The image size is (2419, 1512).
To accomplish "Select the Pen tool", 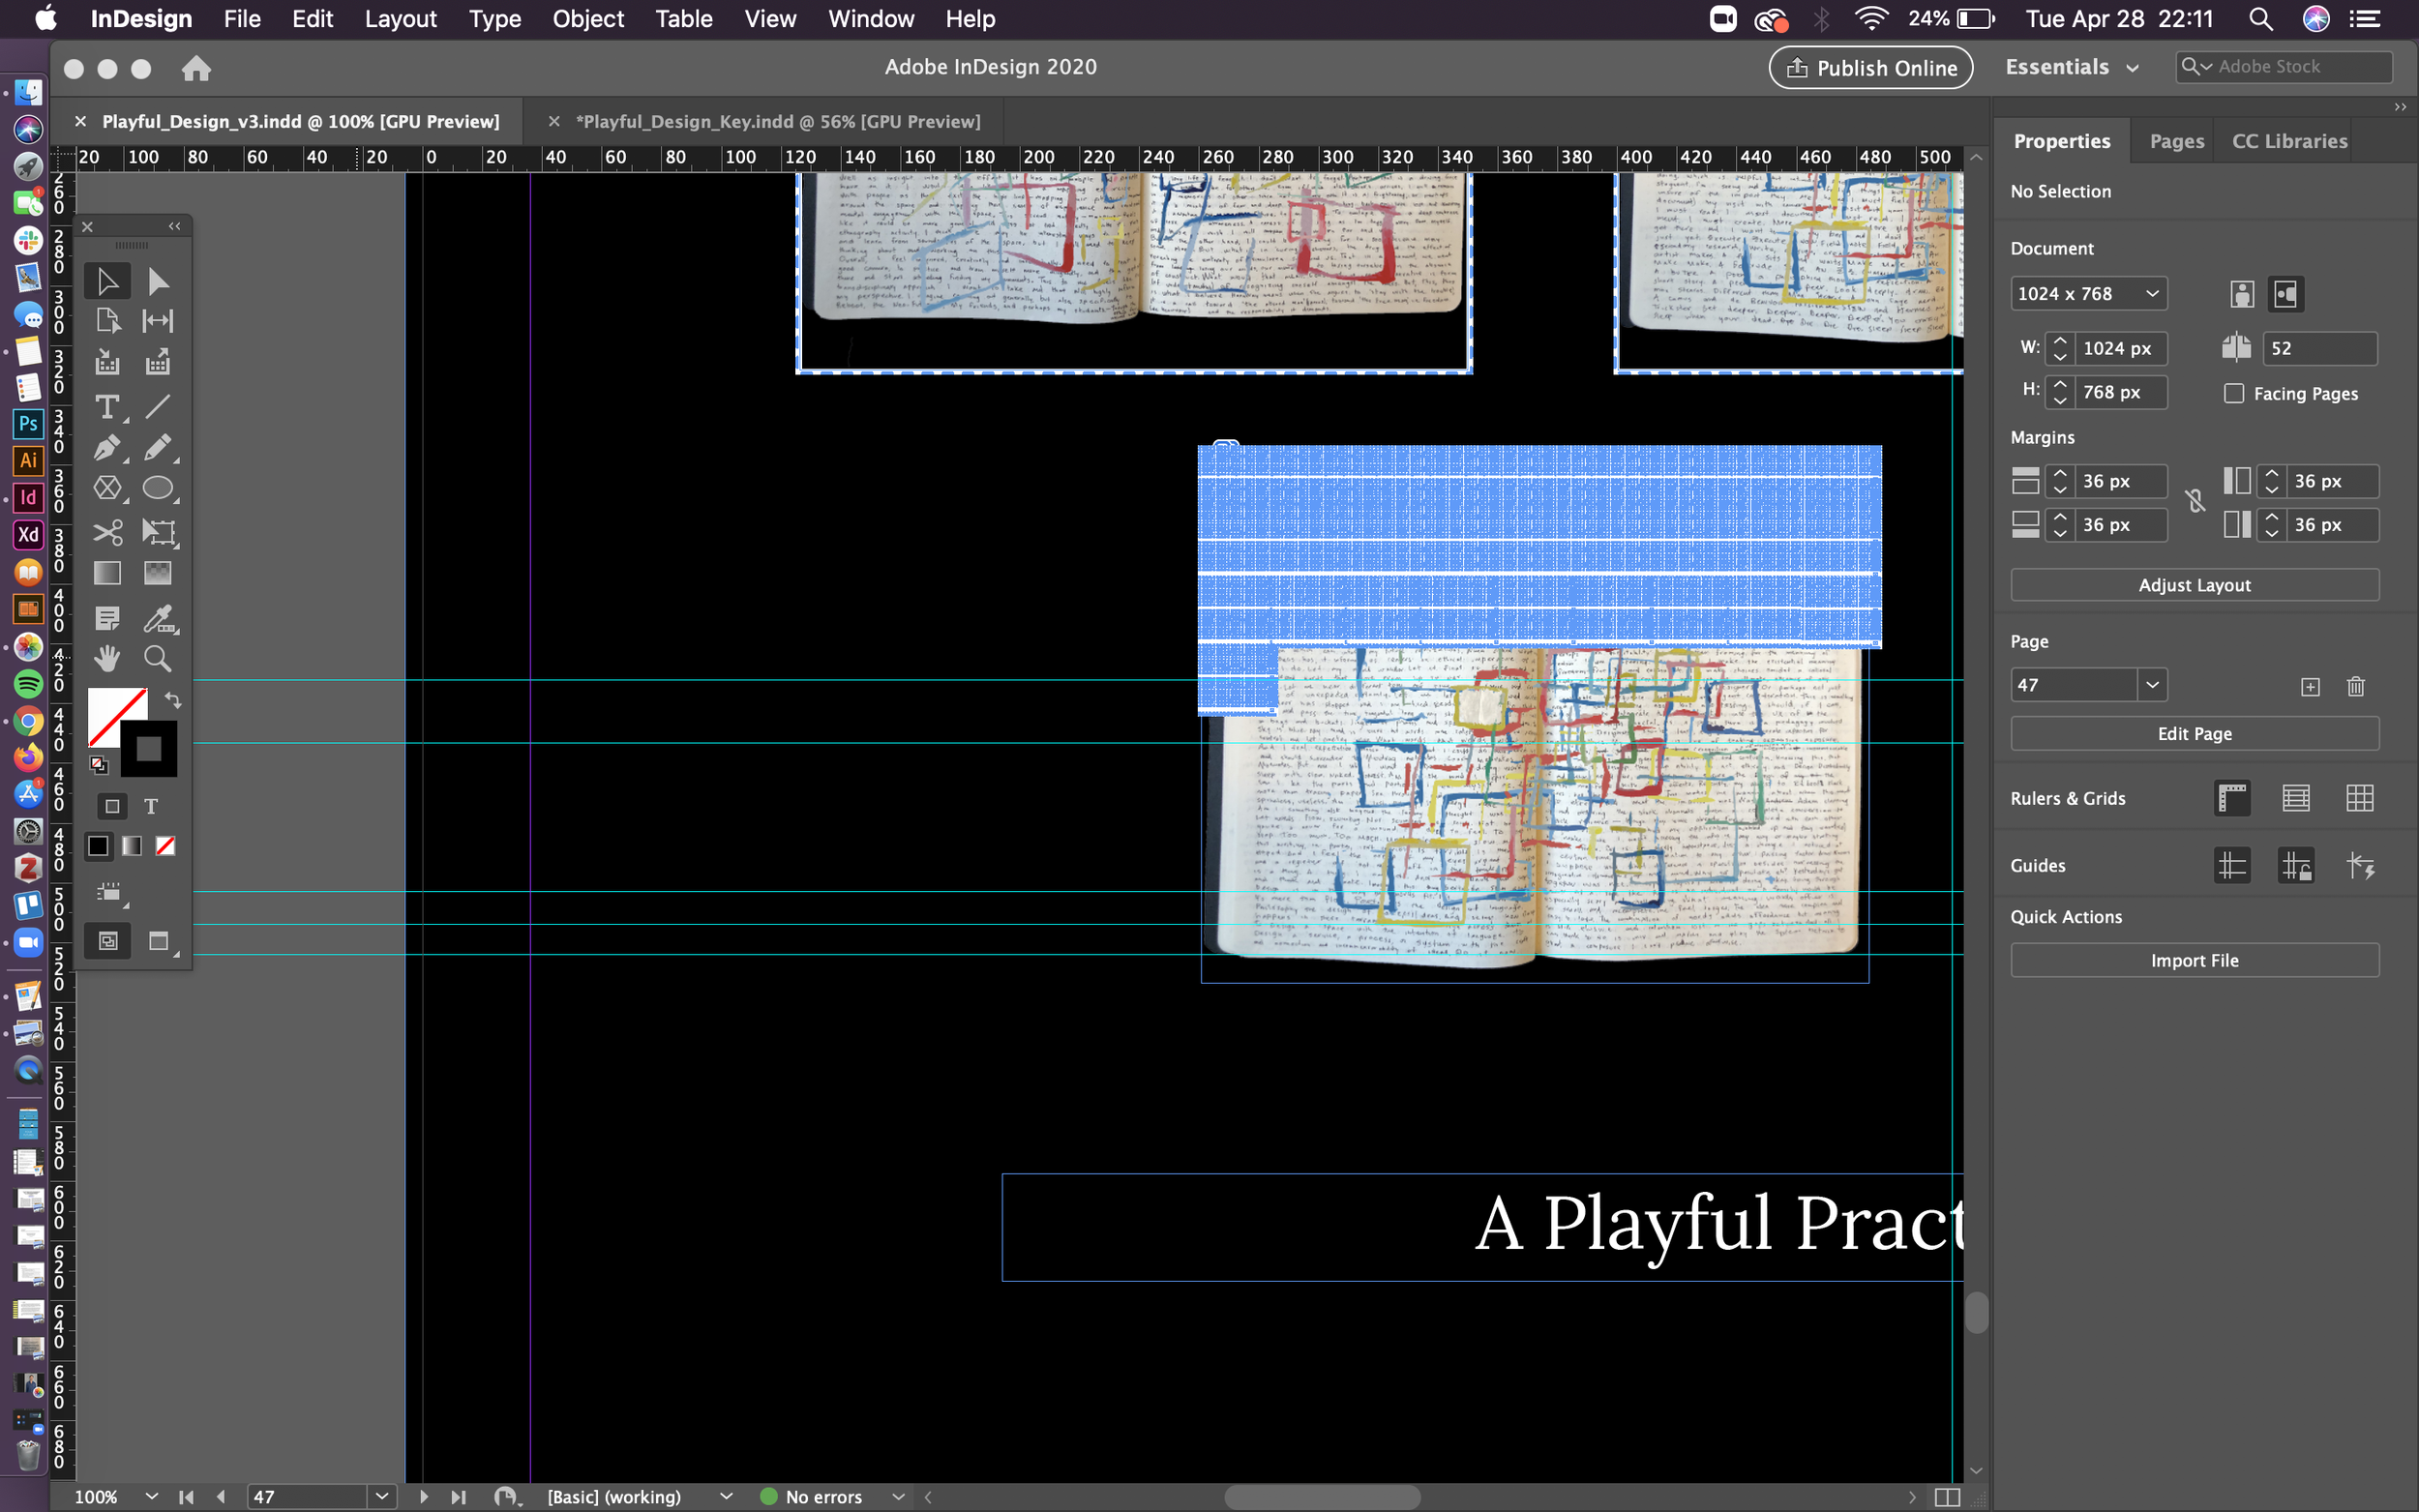I will (106, 447).
